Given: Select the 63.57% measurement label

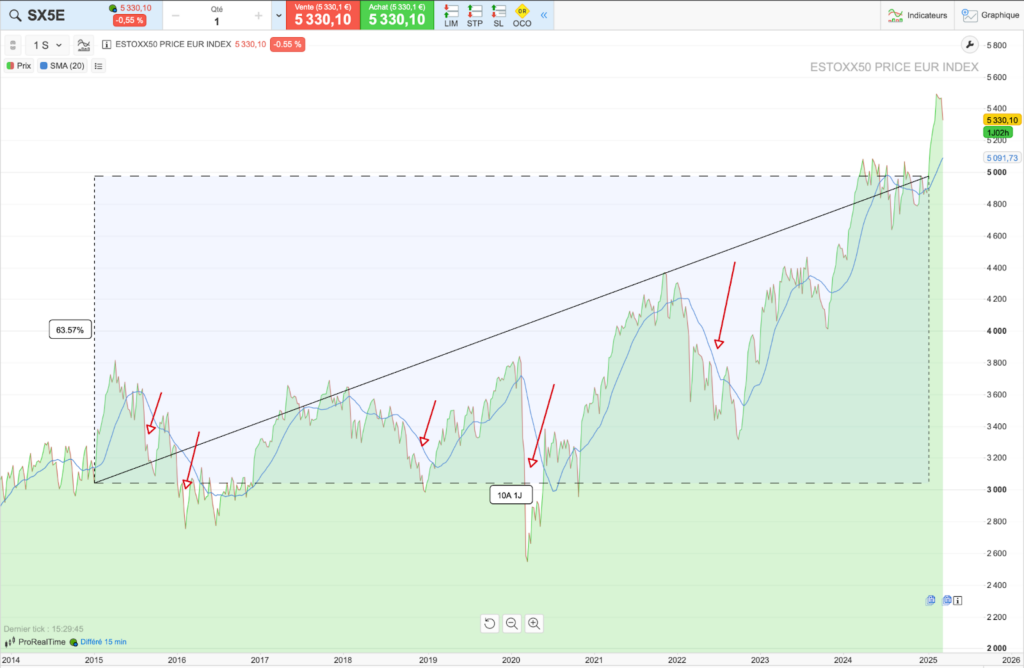Looking at the screenshot, I should pos(70,330).
